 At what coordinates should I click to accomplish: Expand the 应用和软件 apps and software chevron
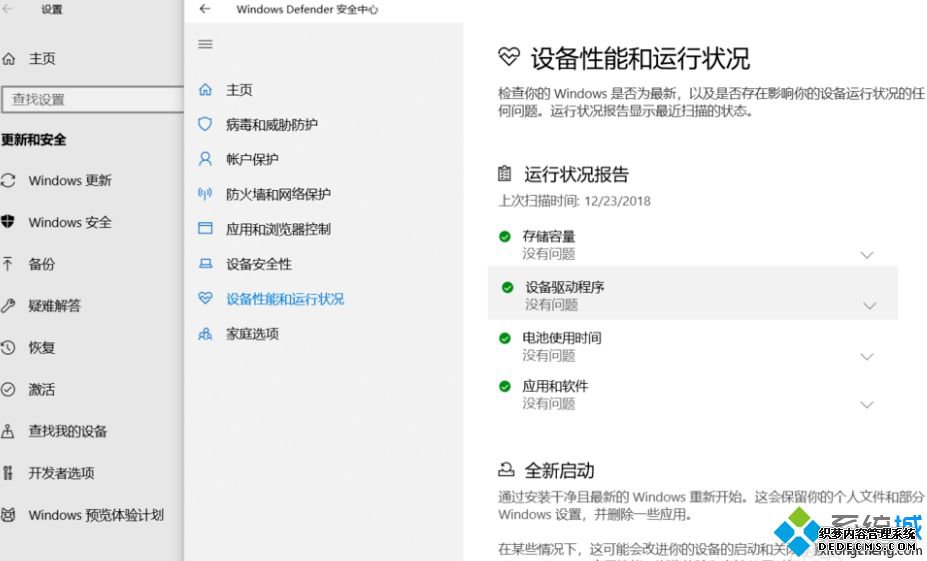(867, 405)
